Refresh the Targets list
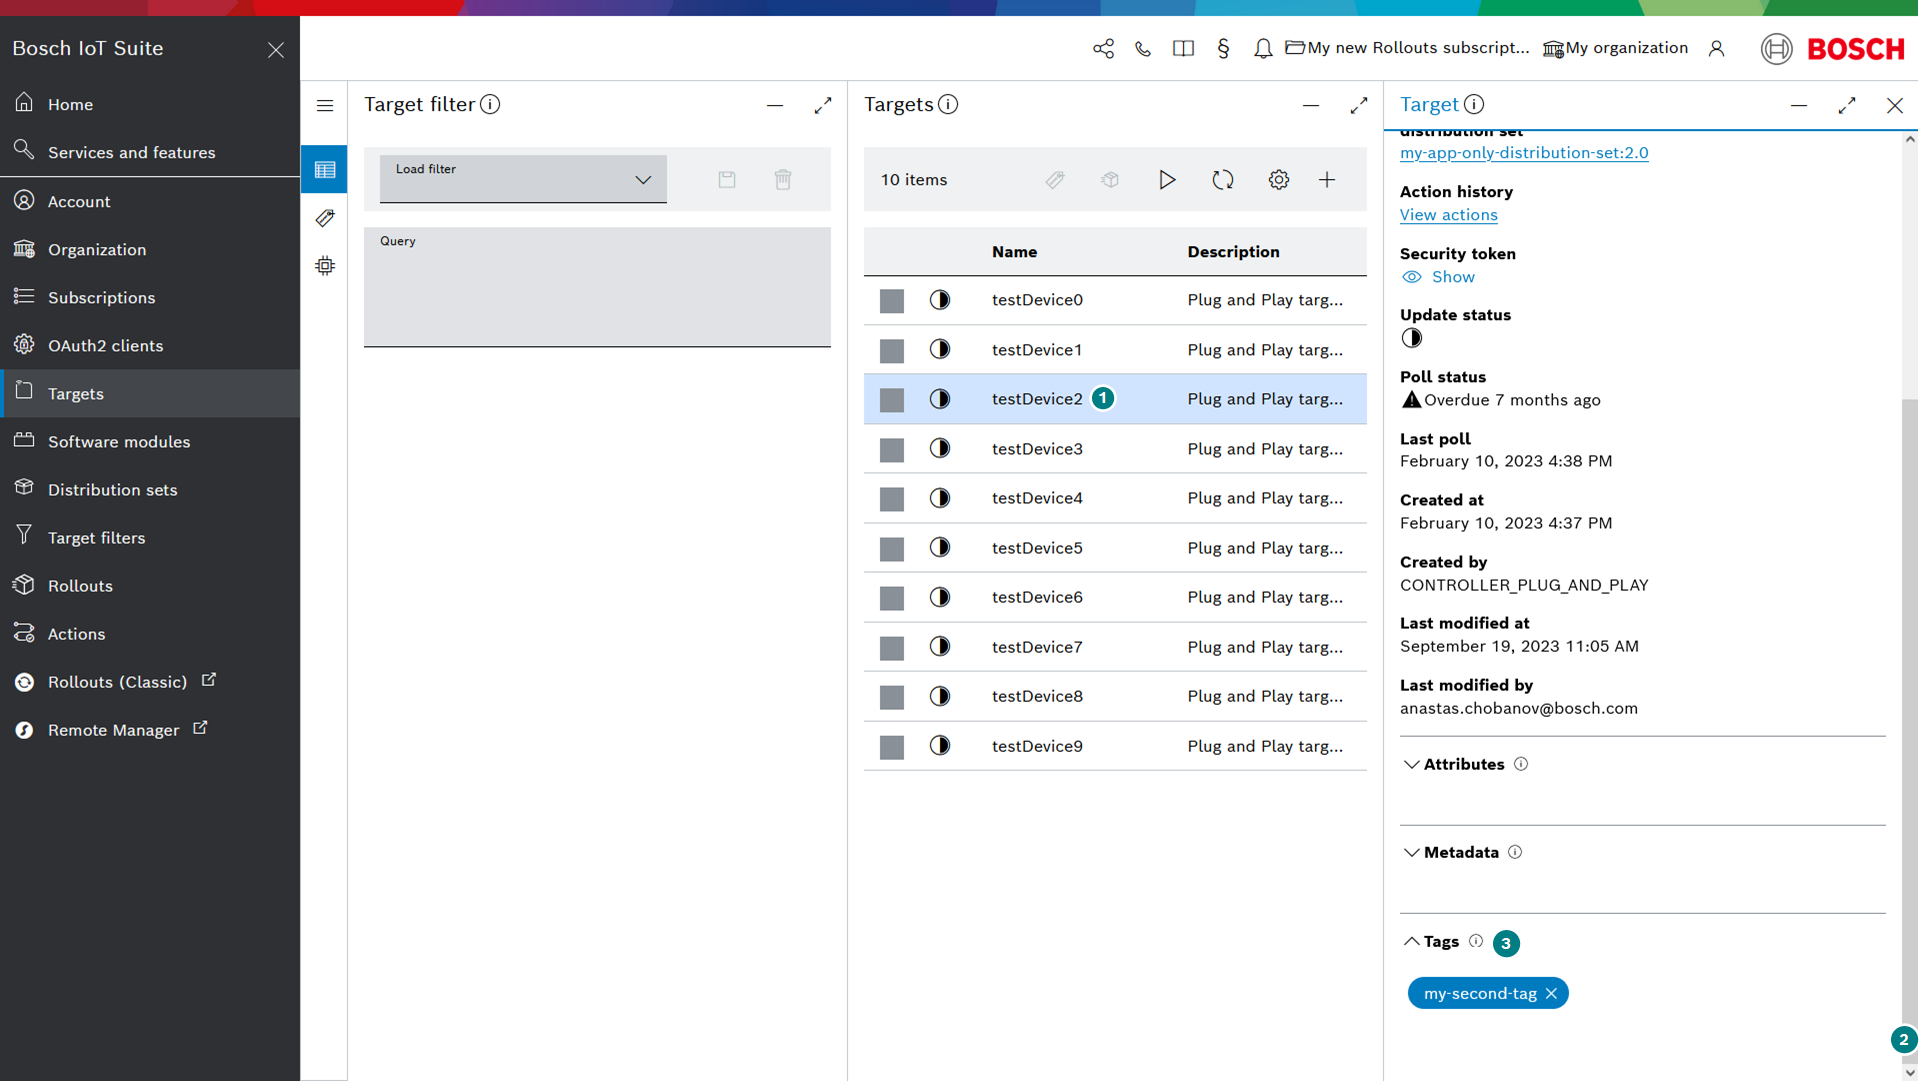 tap(1223, 180)
